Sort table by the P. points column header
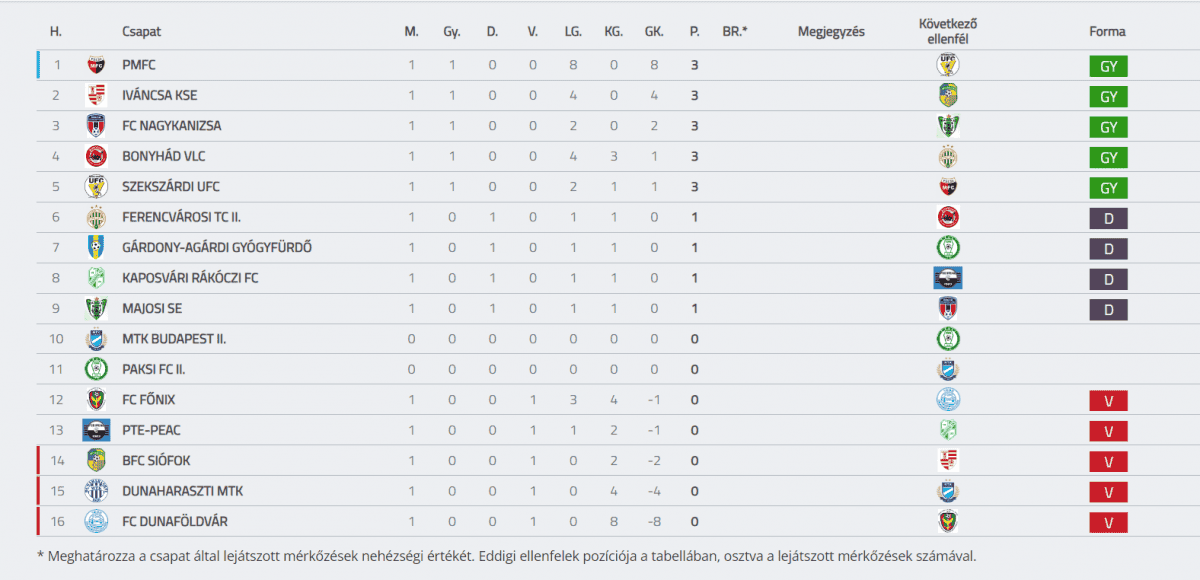 tap(694, 31)
